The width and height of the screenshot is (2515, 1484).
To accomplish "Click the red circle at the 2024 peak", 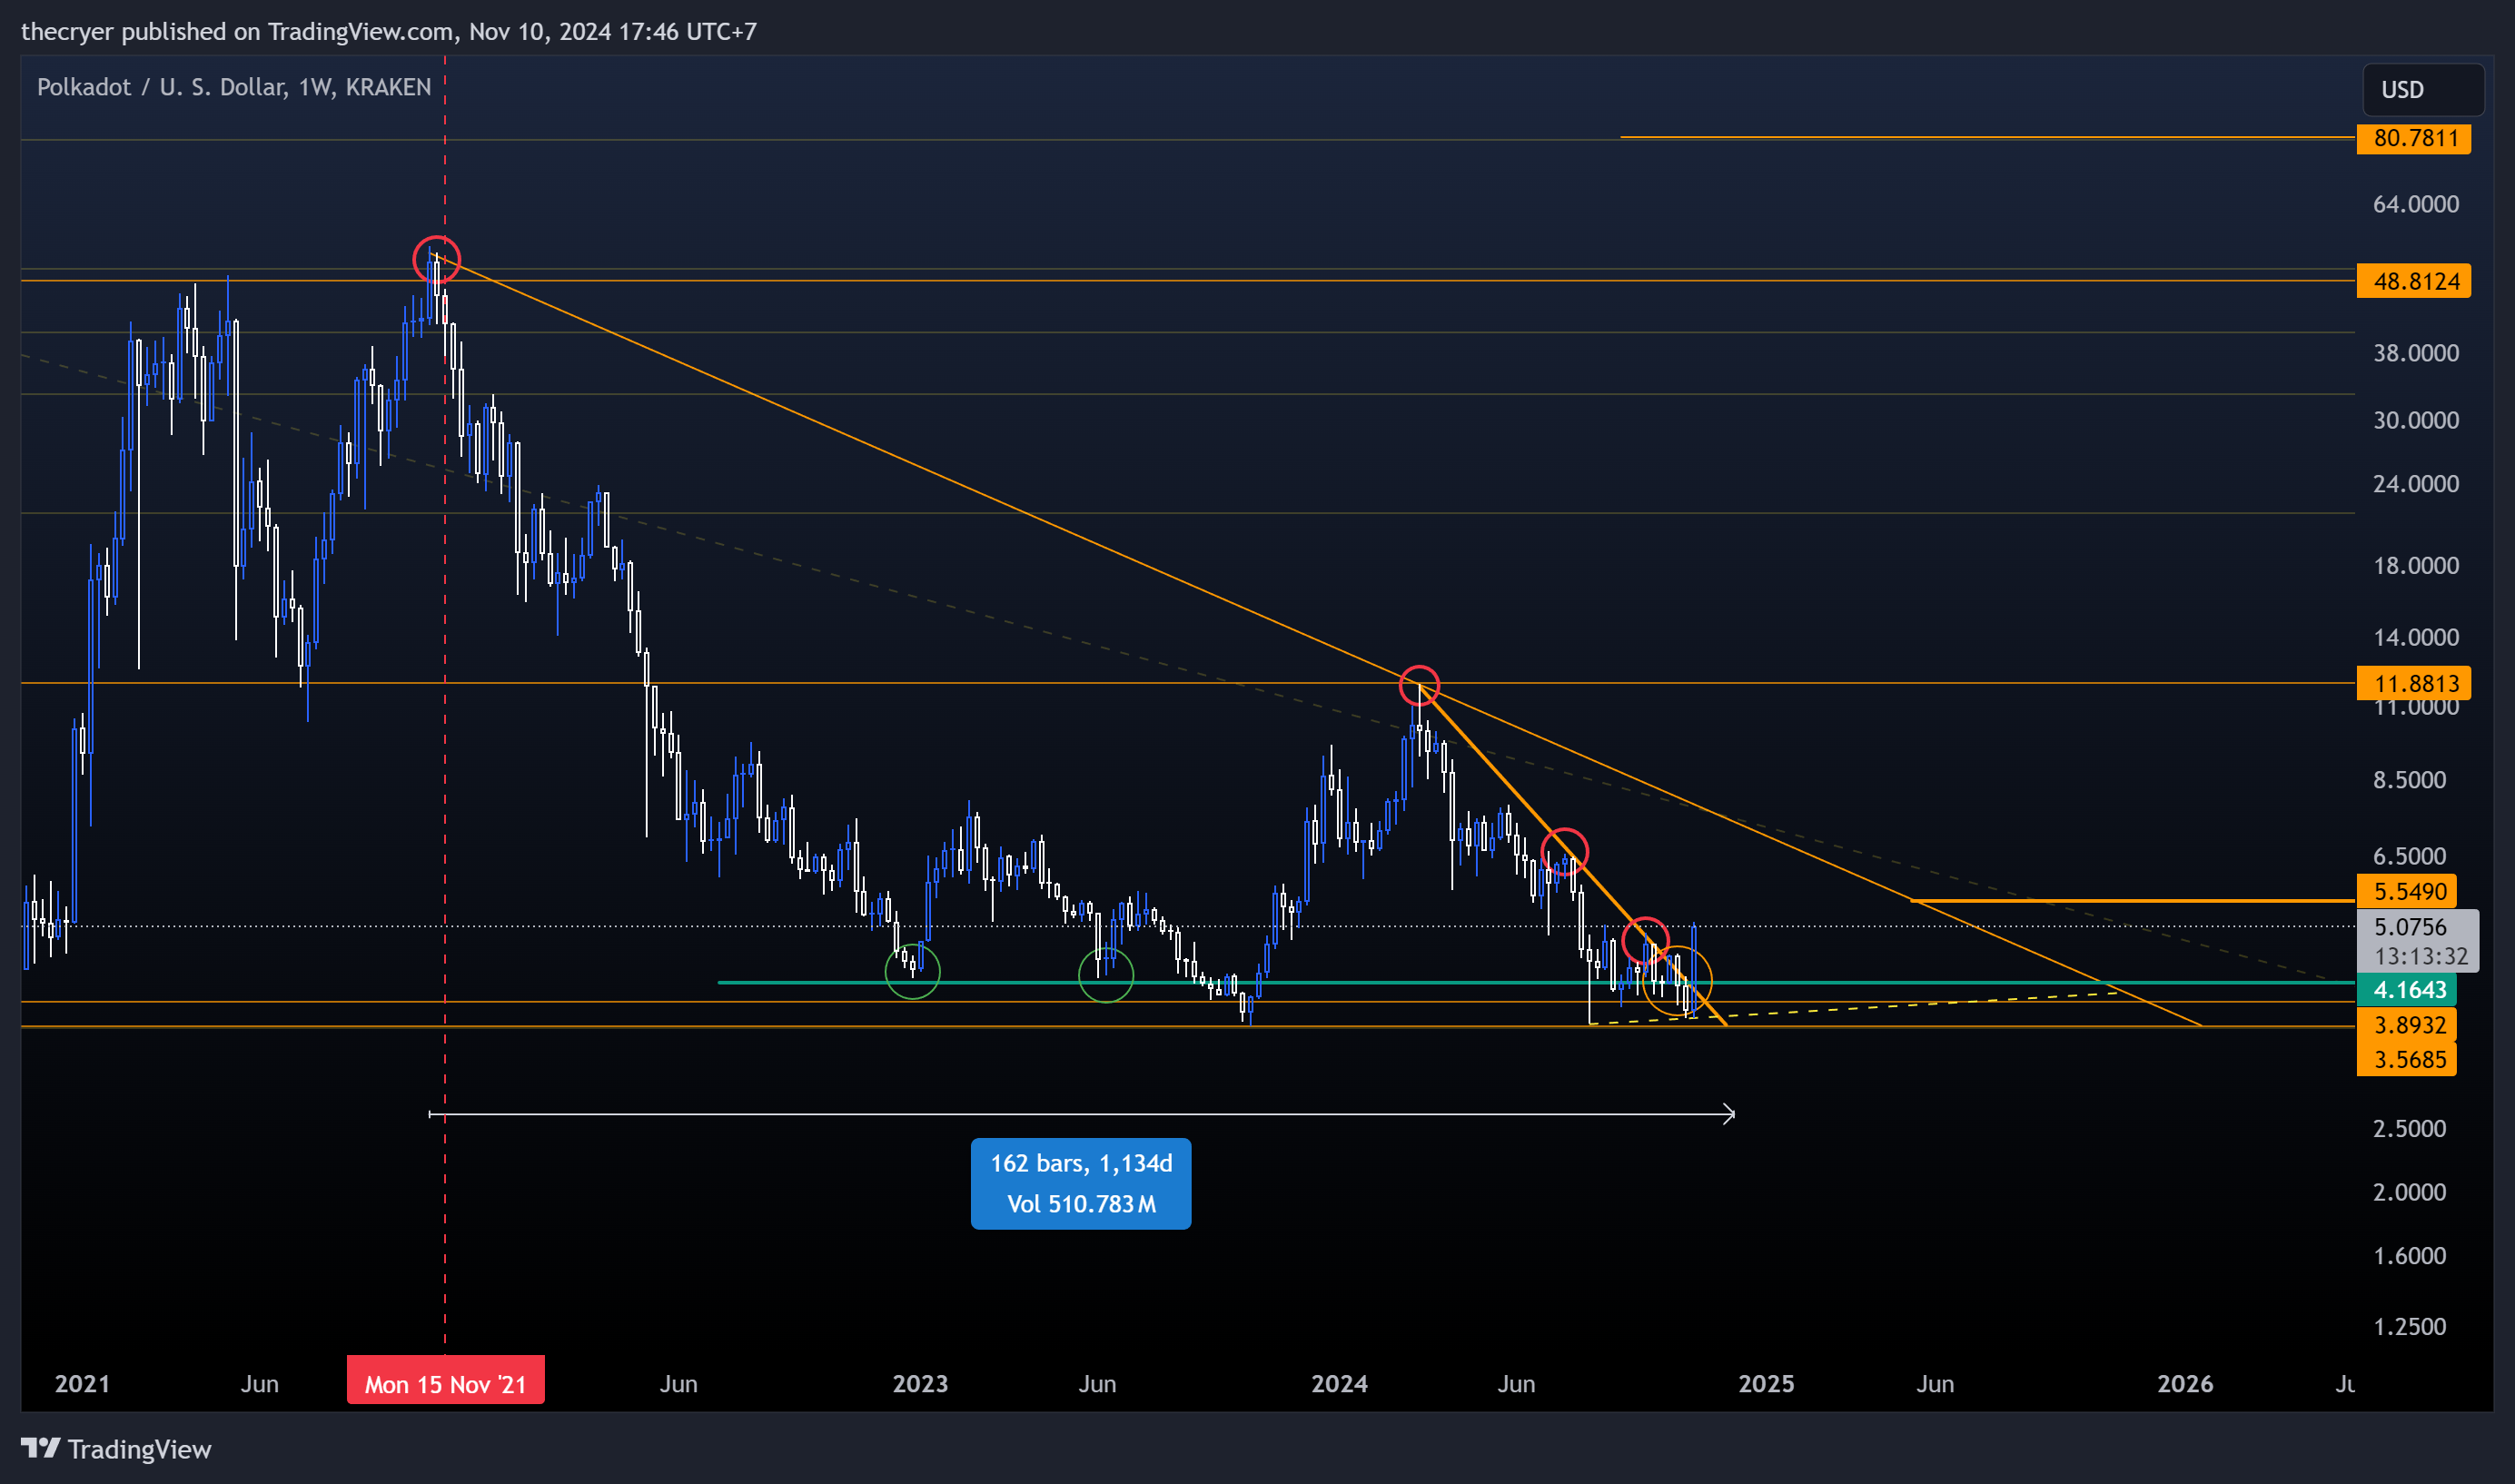I will [x=1419, y=686].
